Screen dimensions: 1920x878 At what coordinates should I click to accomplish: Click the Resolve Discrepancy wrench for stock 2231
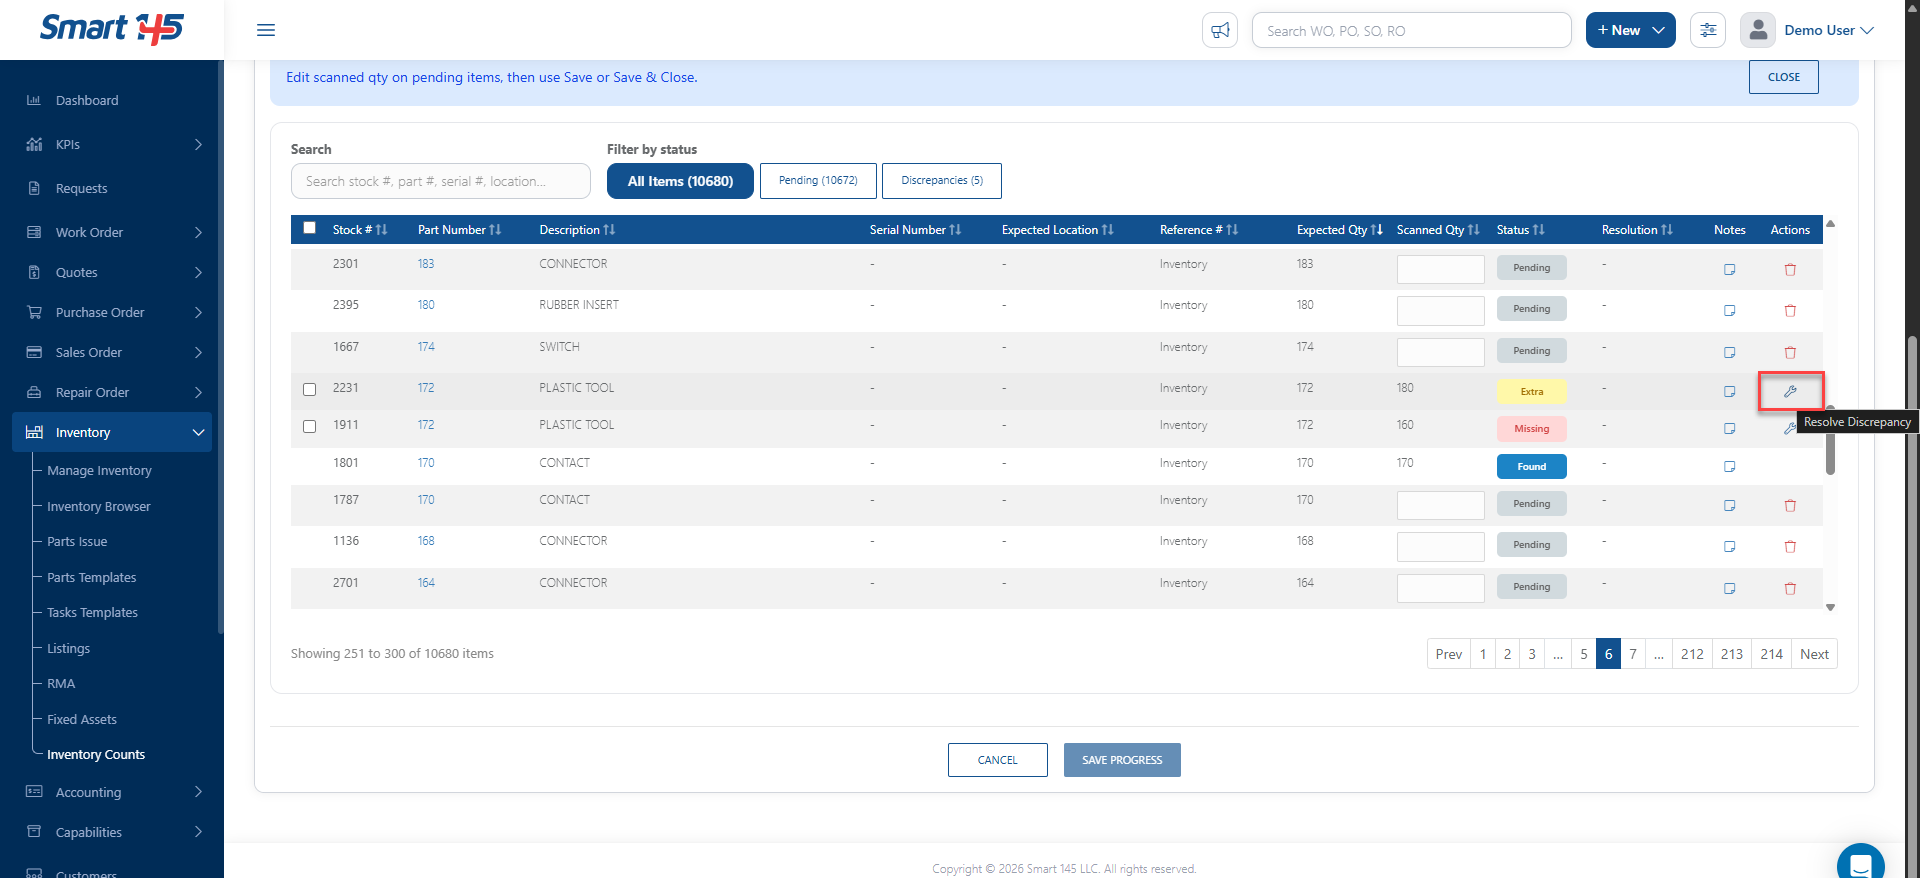coord(1790,391)
